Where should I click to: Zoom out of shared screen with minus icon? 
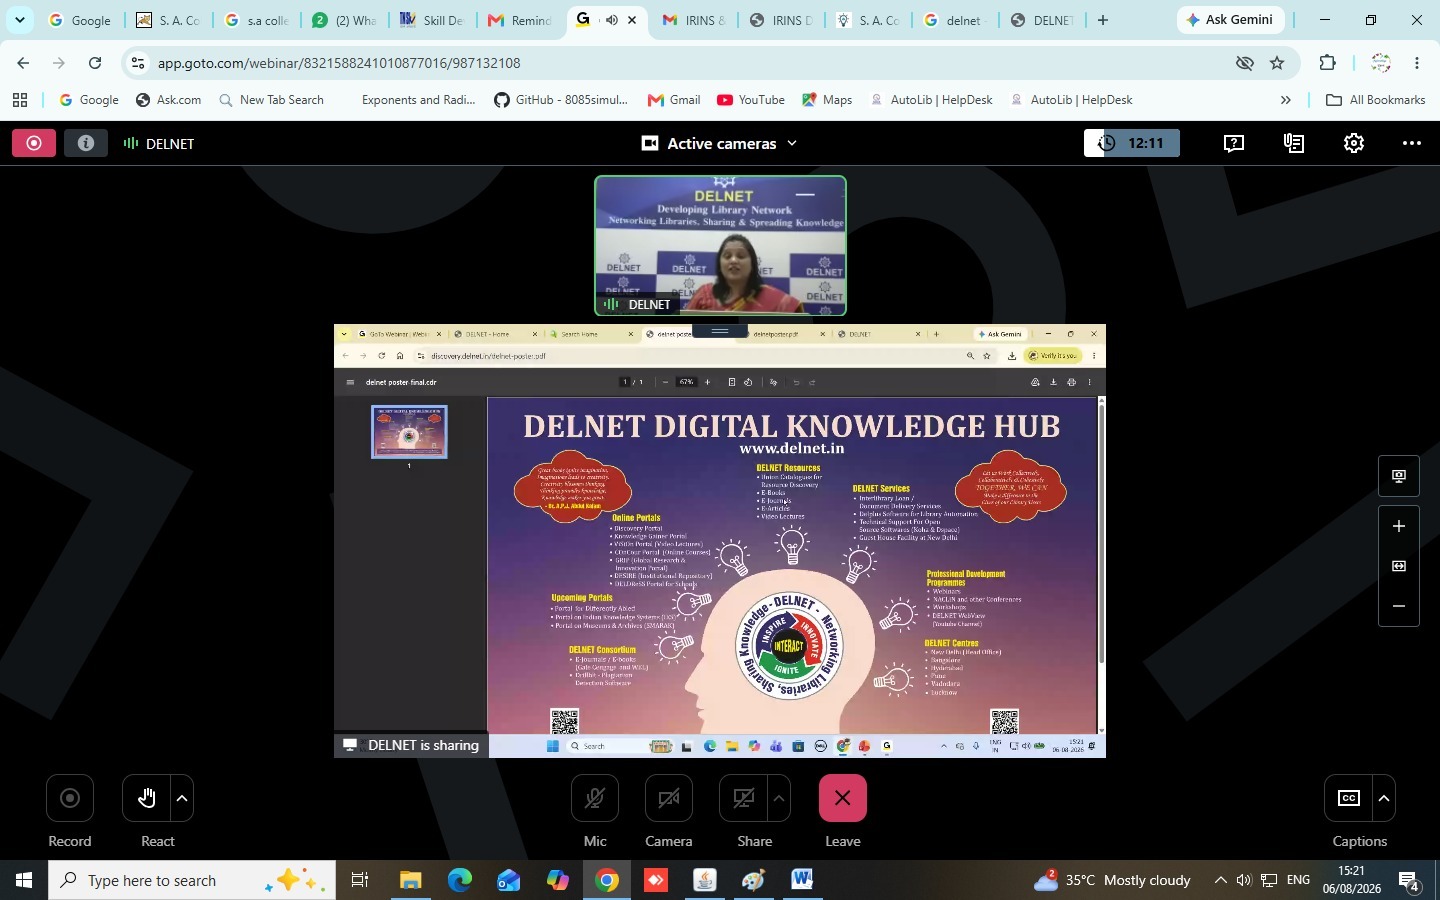pos(1399,606)
